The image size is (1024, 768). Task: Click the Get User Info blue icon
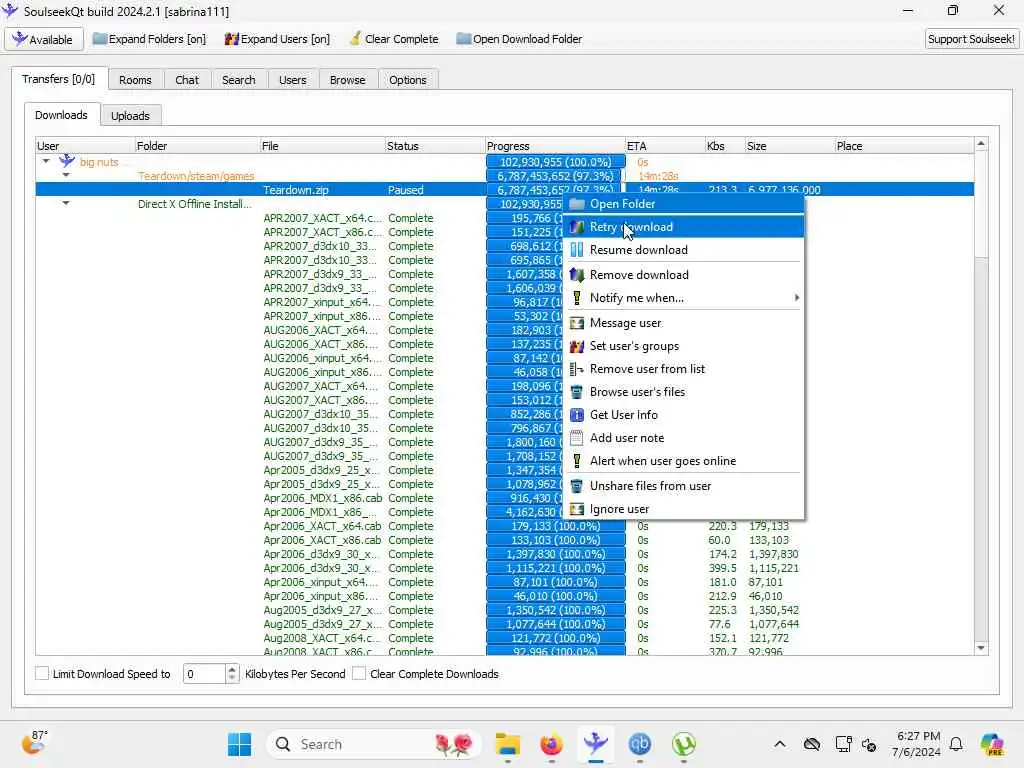577,415
